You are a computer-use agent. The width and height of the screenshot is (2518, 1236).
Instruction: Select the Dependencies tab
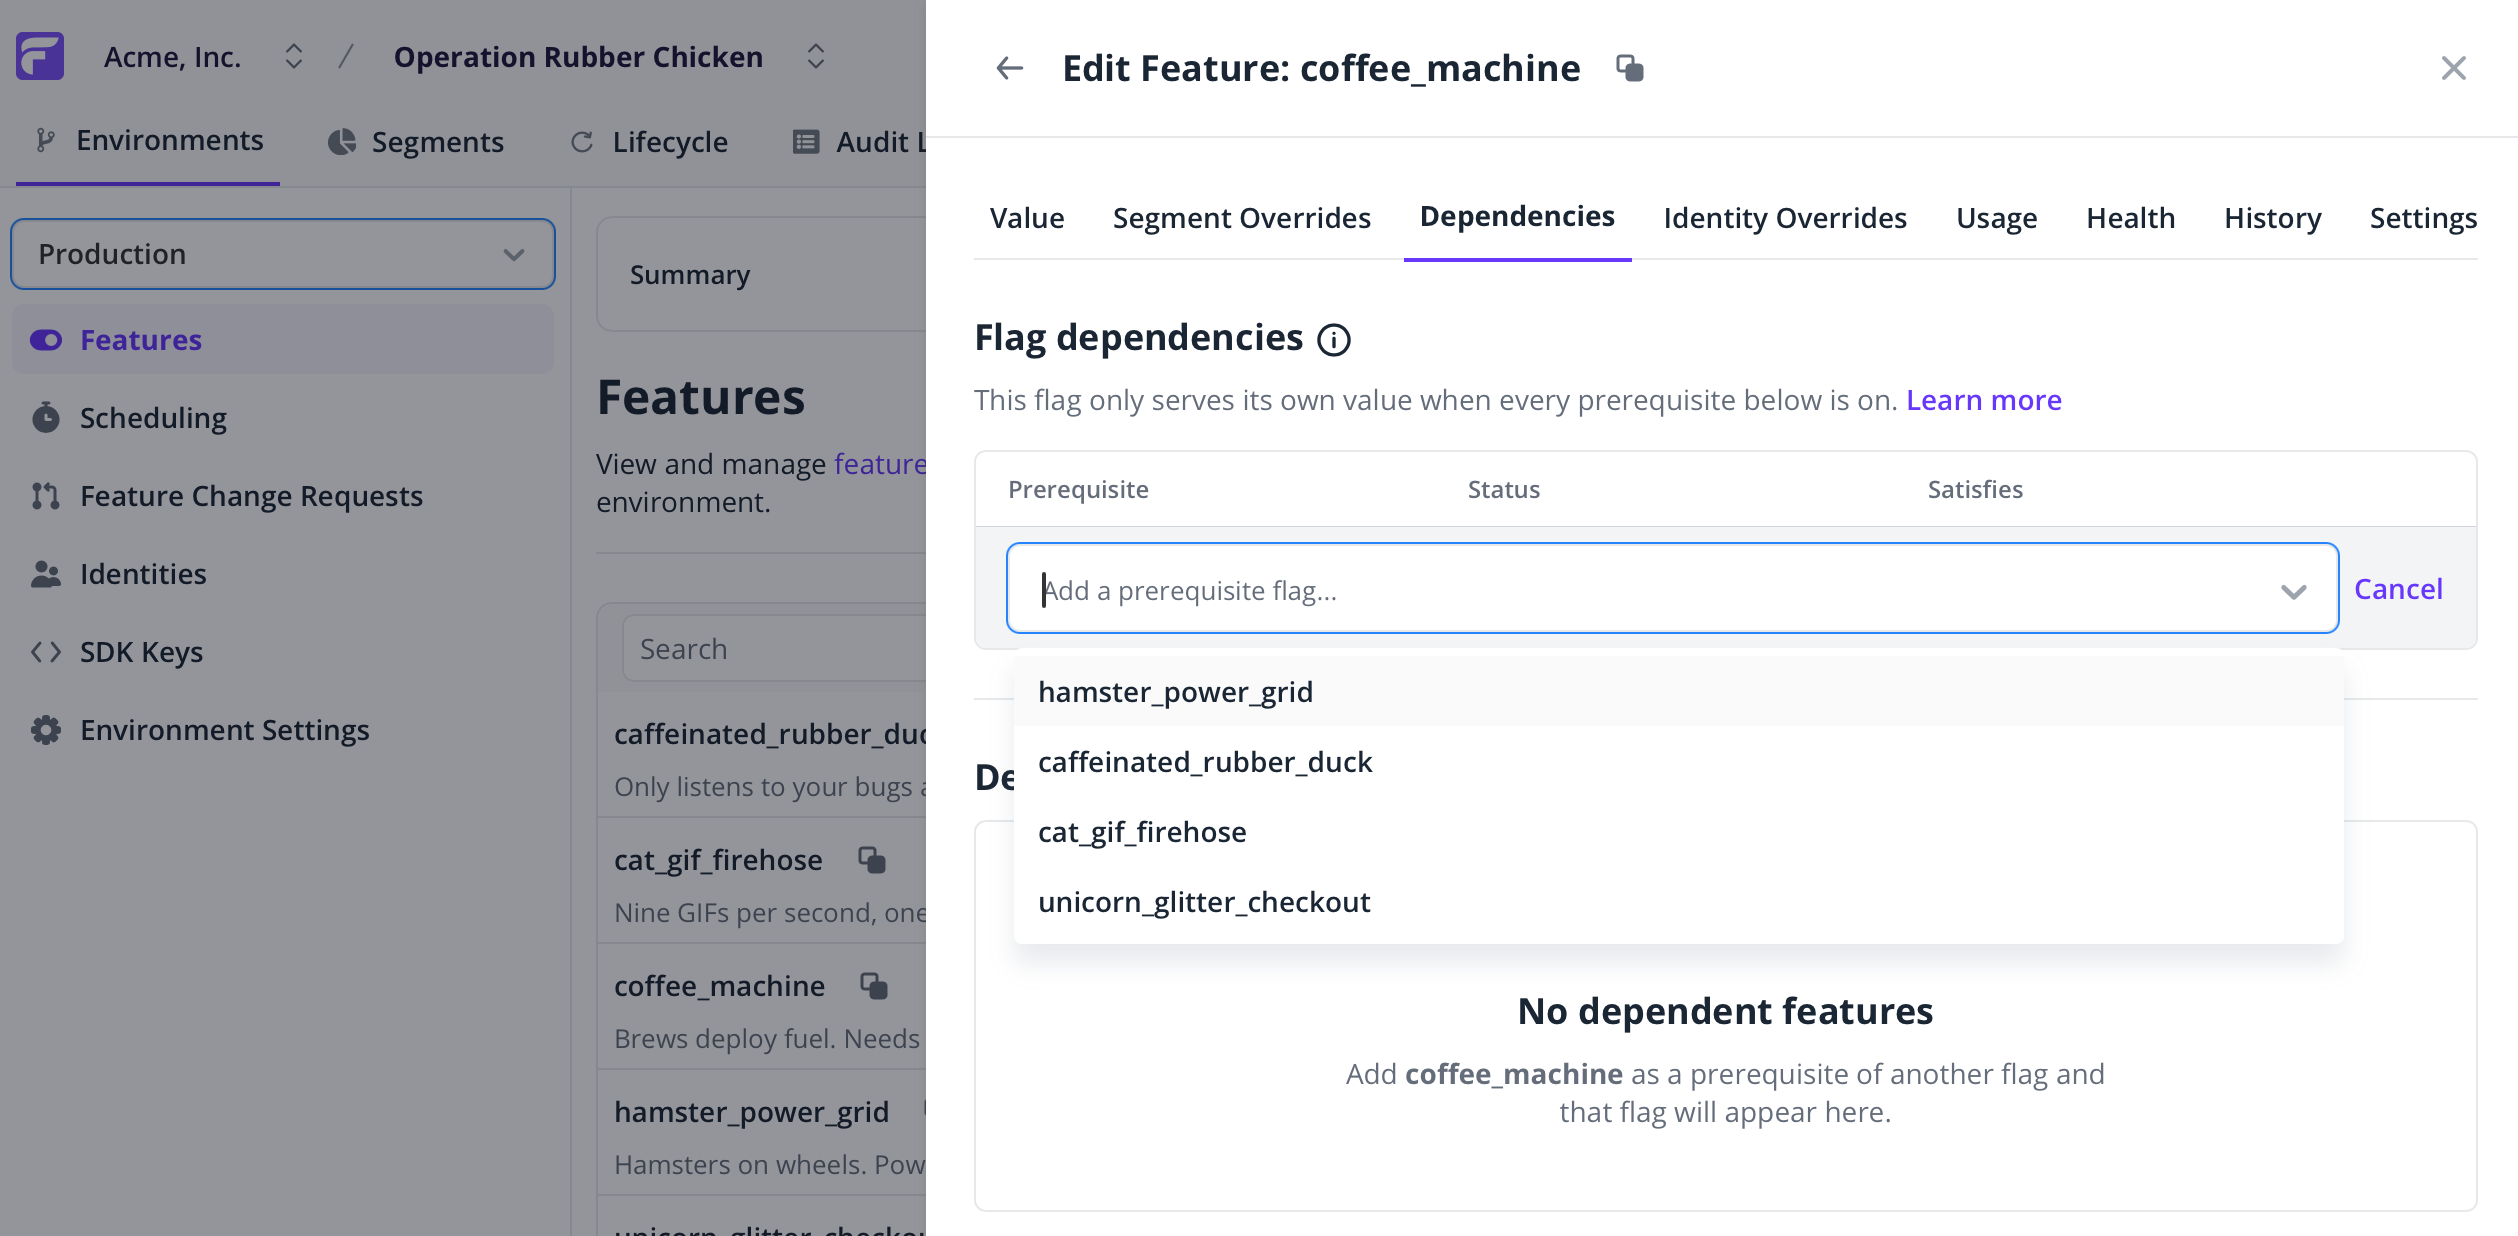point(1517,217)
